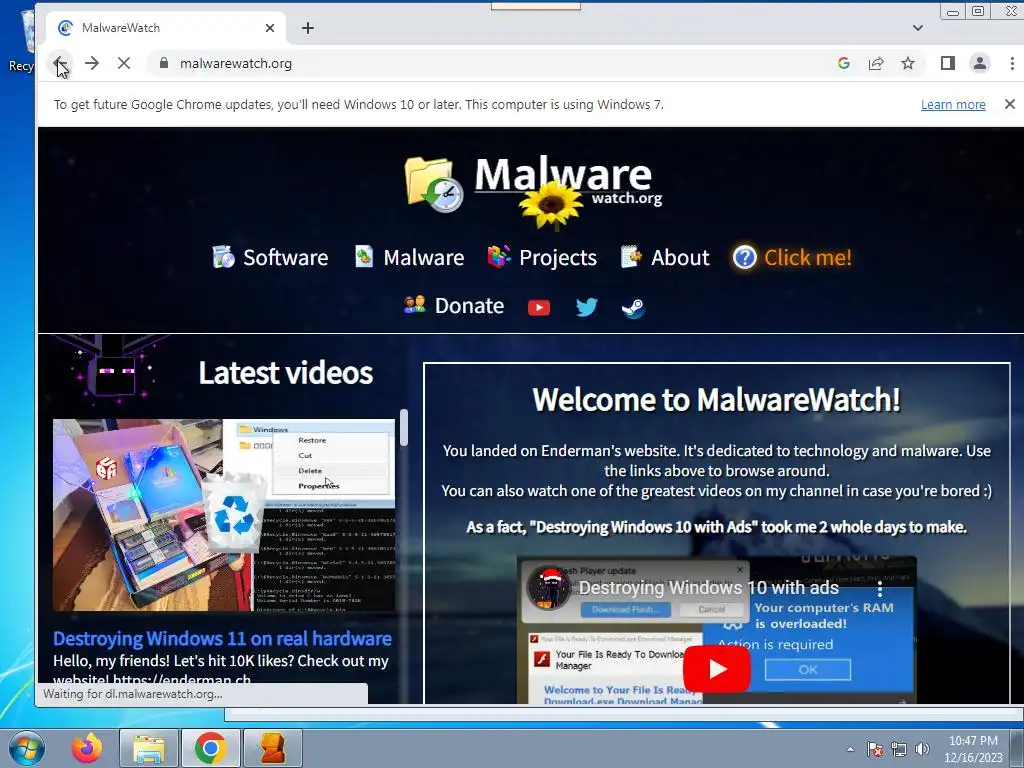Close the MalwareWatch tab
Viewport: 1024px width, 768px height.
(270, 28)
